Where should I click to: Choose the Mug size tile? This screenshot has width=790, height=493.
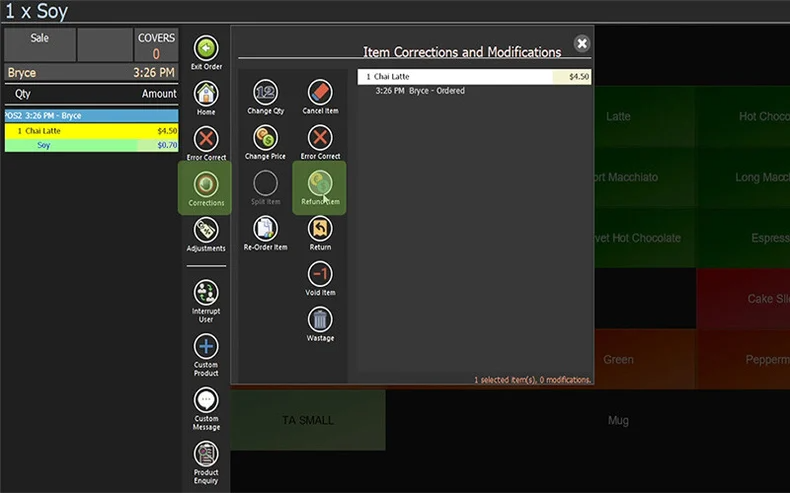[x=618, y=420]
